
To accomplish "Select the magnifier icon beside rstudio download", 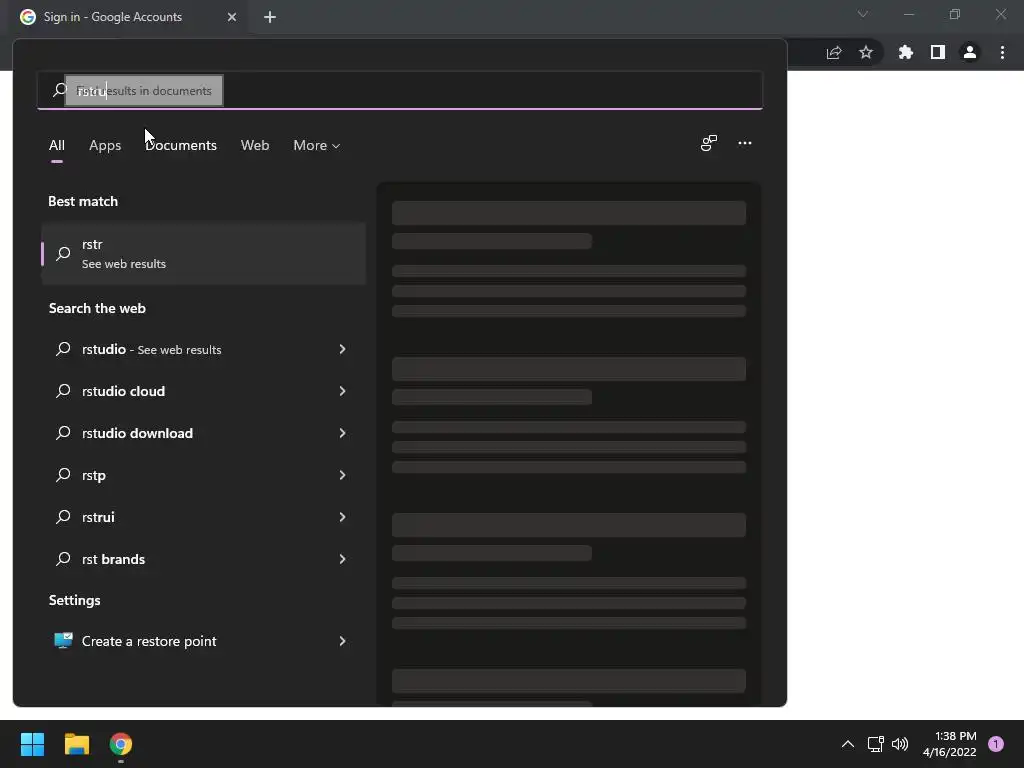I will tap(63, 433).
